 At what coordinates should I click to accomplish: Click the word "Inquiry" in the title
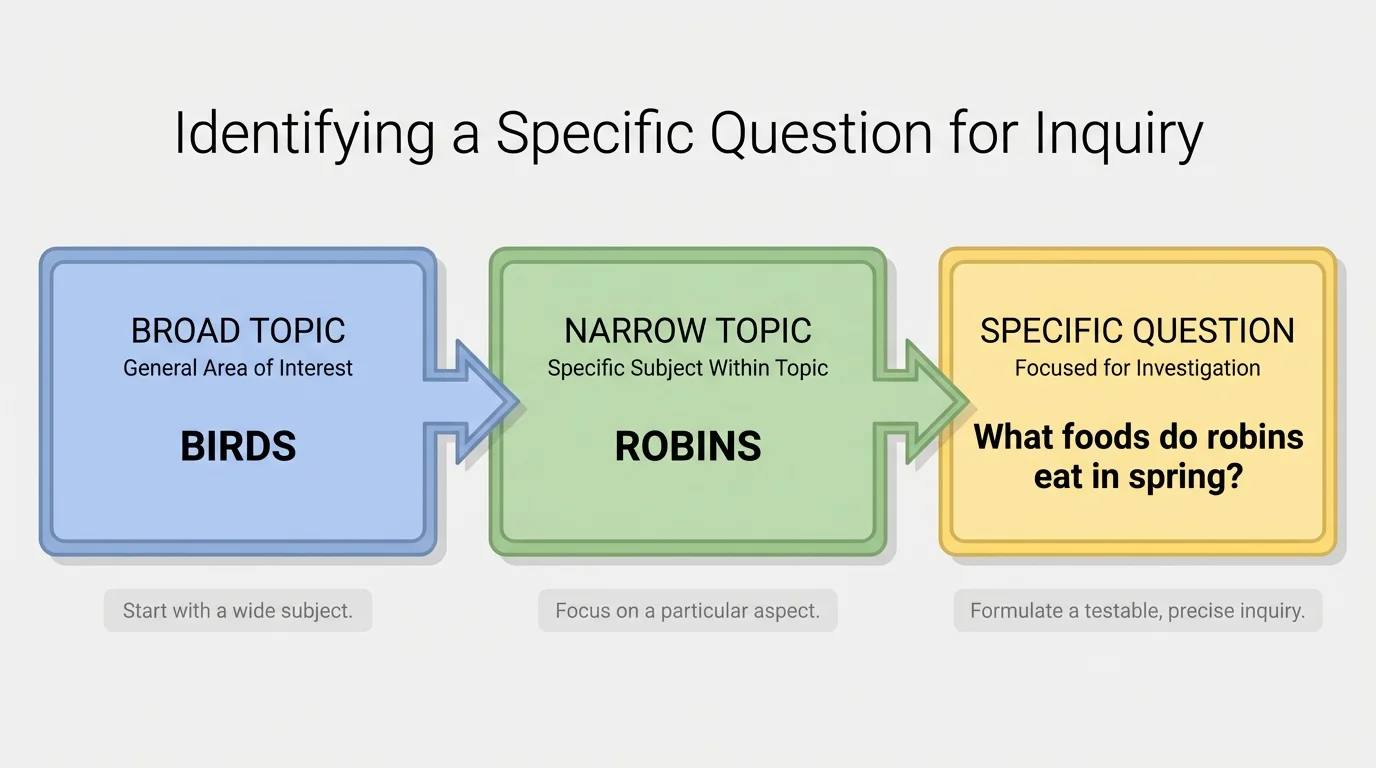pyautogui.click(x=1118, y=133)
